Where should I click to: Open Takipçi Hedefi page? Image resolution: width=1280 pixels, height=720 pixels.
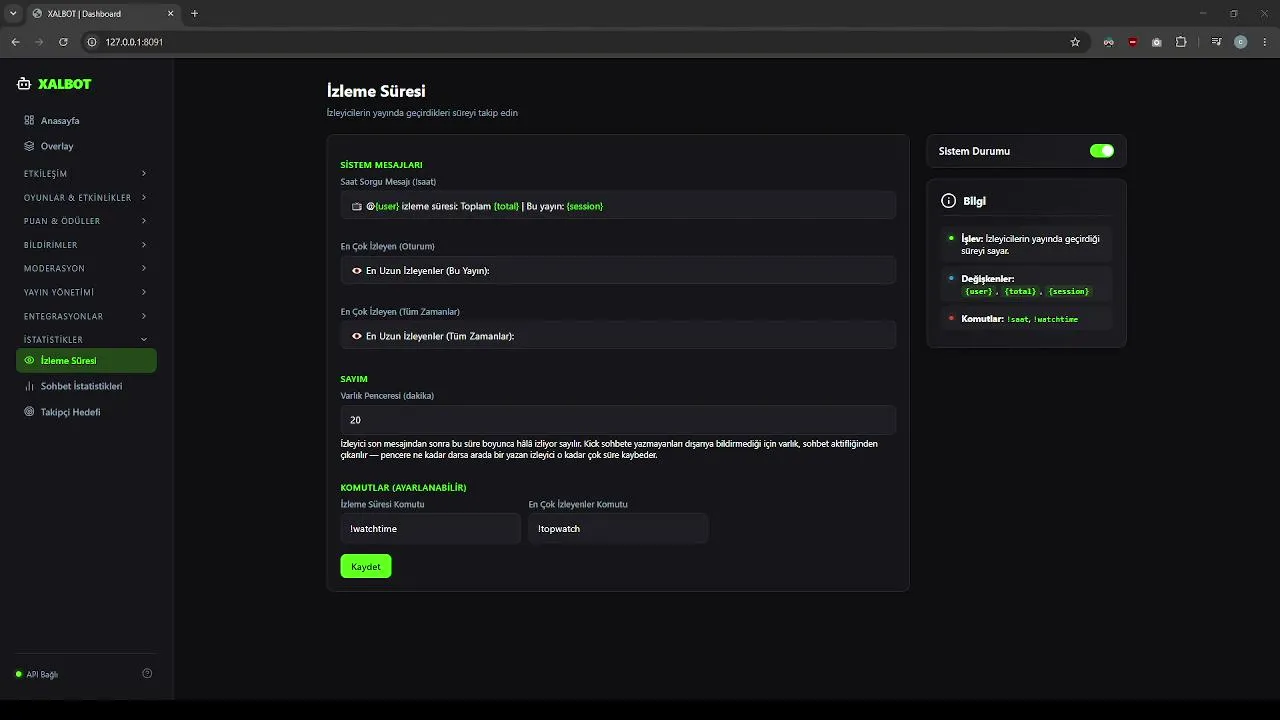point(87,412)
